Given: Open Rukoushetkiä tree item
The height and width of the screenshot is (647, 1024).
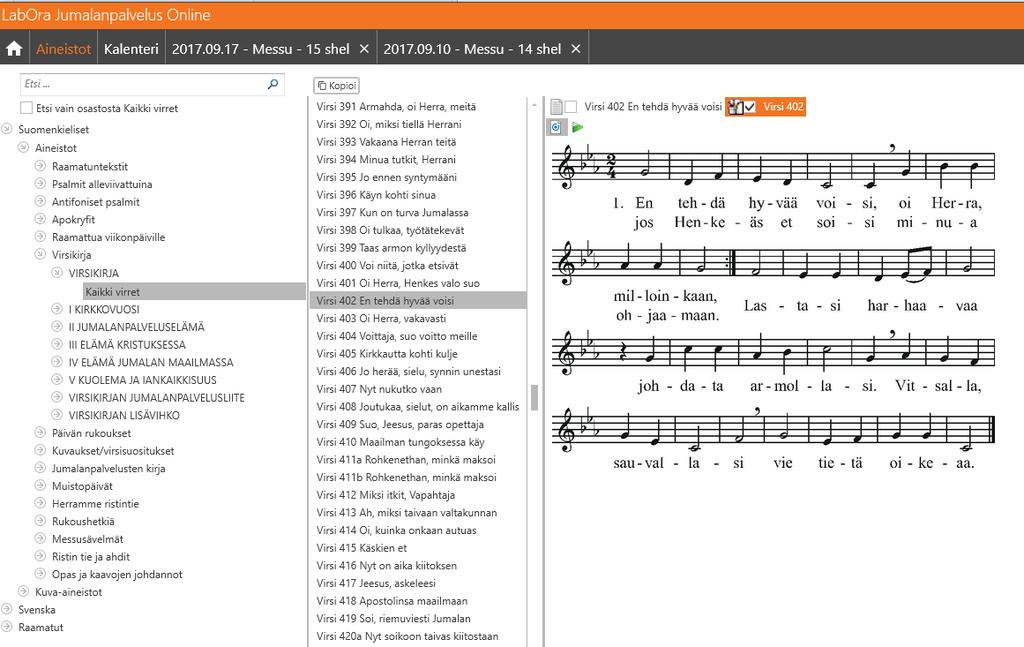Looking at the screenshot, I should 83,521.
